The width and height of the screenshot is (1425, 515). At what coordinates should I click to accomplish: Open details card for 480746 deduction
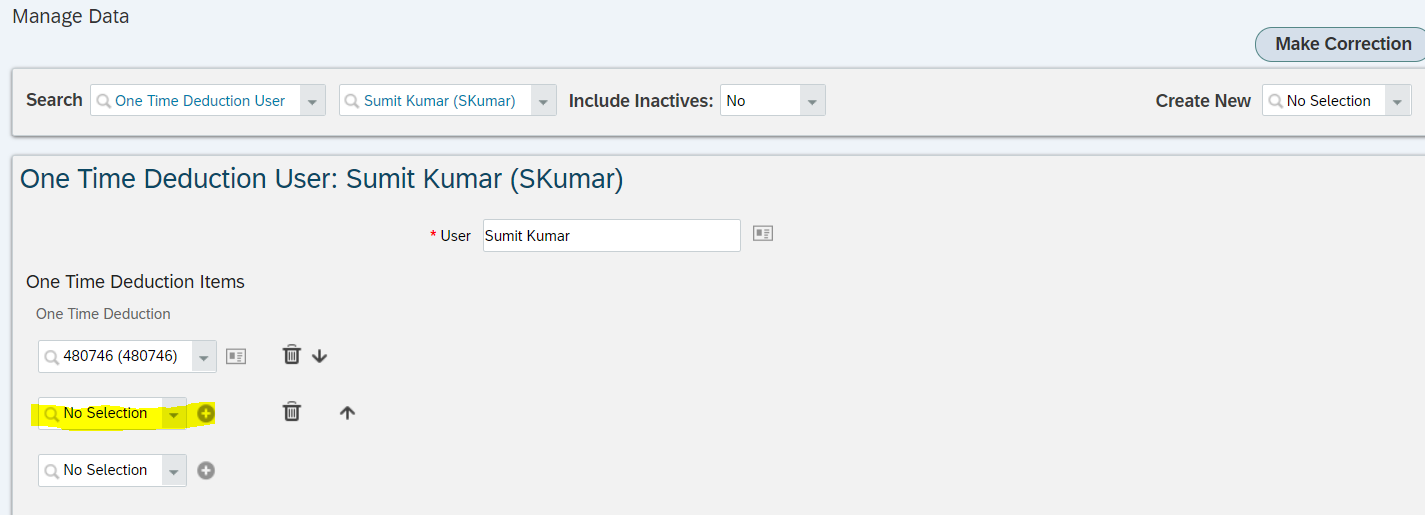coord(236,356)
